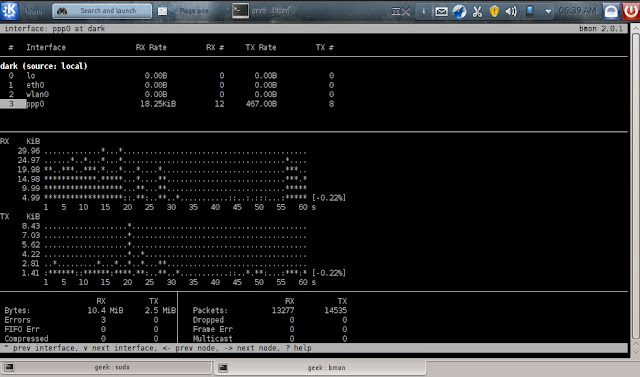Image resolution: width=640 pixels, height=377 pixels.
Task: Switch to the geek : bmon bottom tab
Action: (x=320, y=368)
